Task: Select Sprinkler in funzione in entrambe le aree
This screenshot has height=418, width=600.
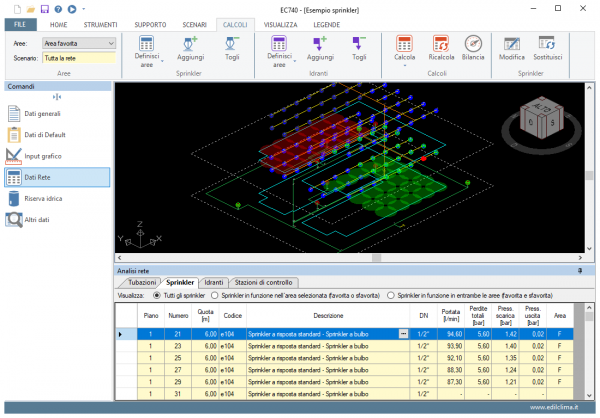Action: (x=391, y=296)
